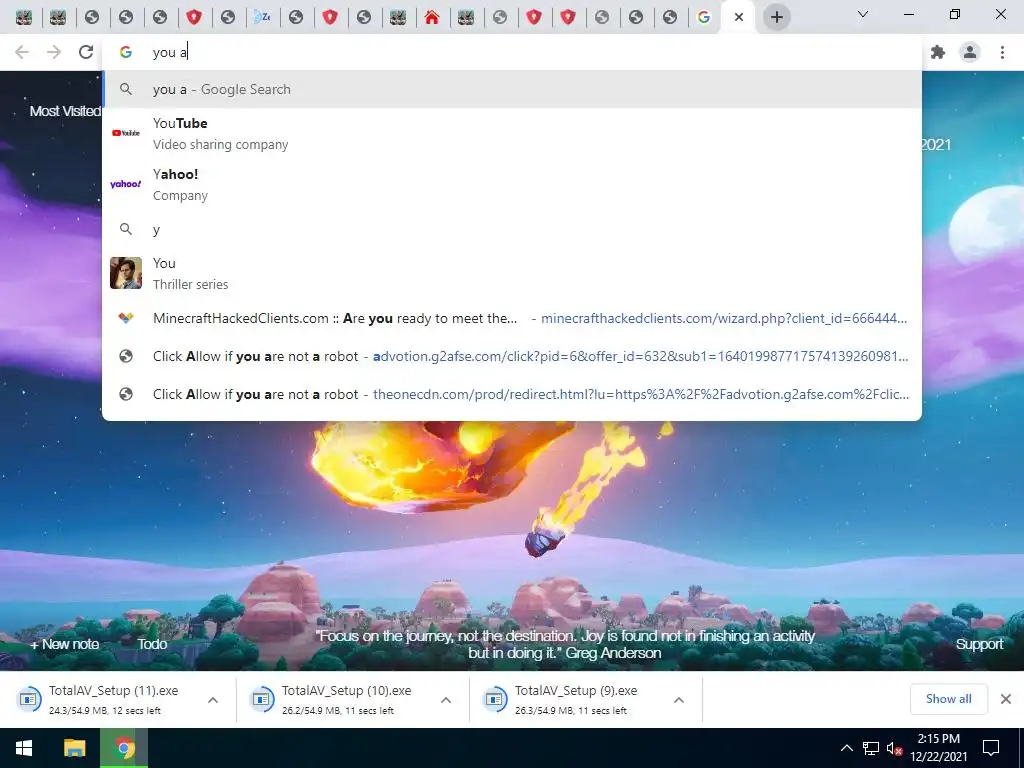Open the Extensions puzzle icon
The width and height of the screenshot is (1024, 768).
tap(938, 52)
